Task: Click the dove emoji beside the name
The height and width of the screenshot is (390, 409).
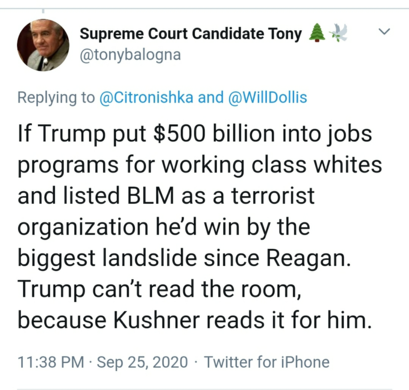Action: point(338,33)
